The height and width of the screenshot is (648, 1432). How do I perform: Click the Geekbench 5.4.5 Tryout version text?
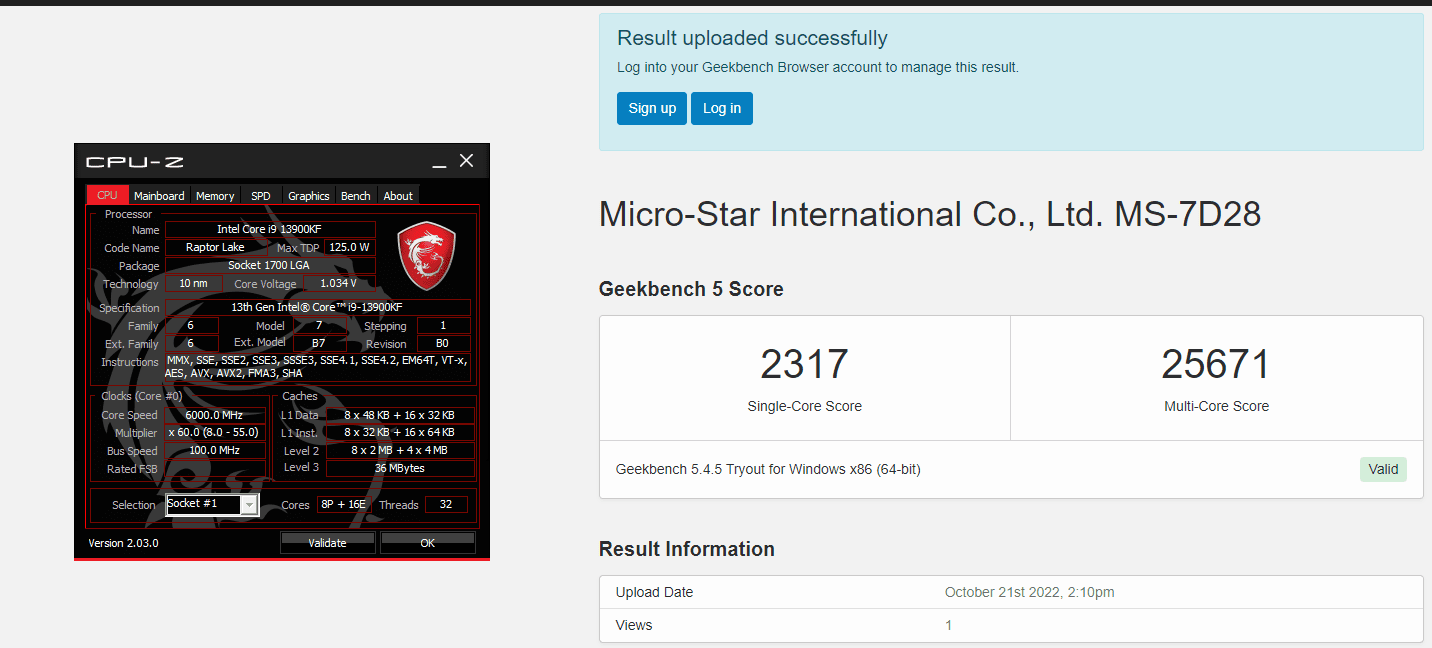tap(768, 469)
